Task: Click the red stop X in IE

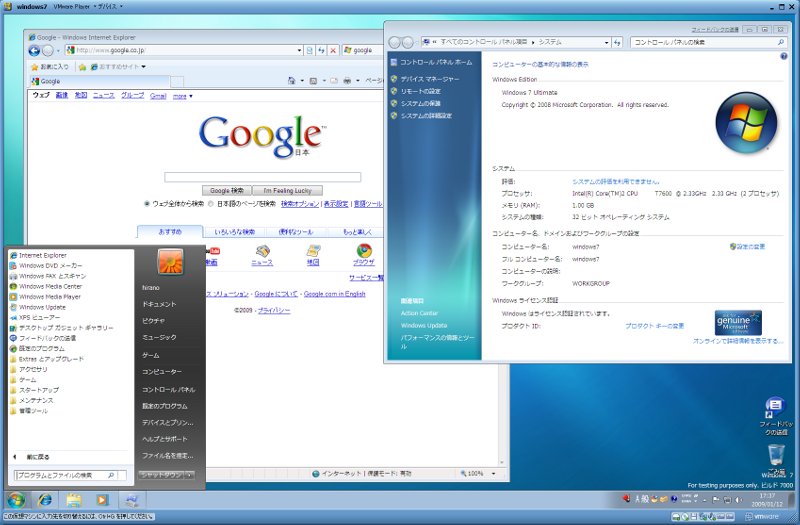Action: point(333,50)
